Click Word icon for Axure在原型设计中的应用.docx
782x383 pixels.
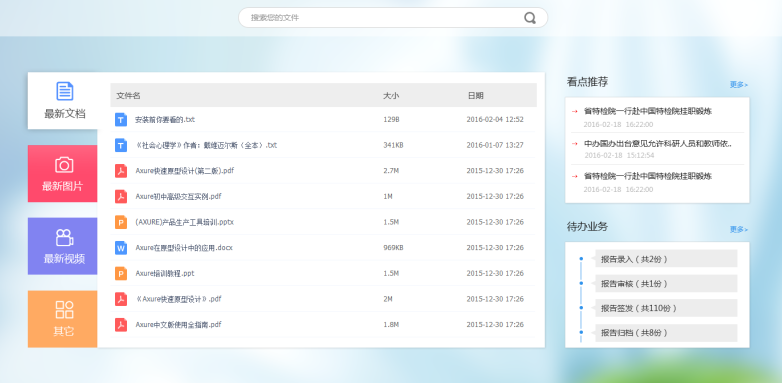point(121,248)
